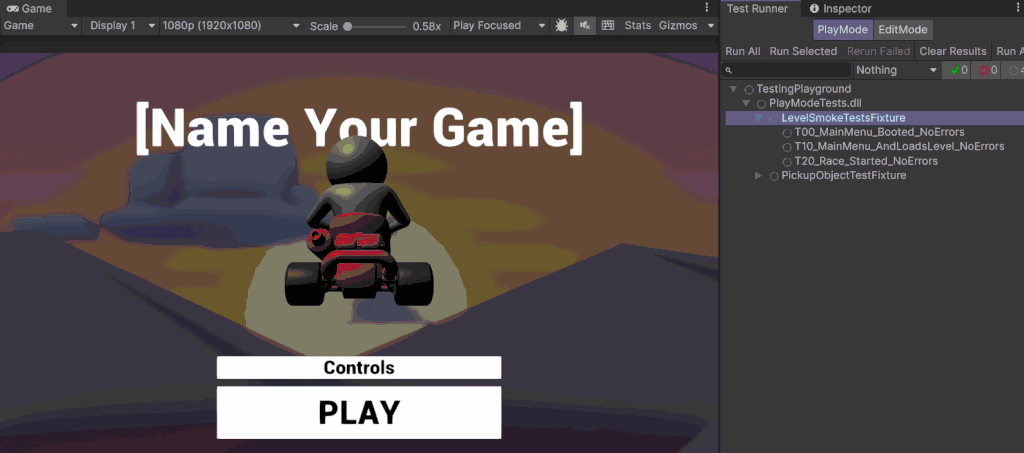Select the LevelSmokeTestsFixture row
Image resolution: width=1024 pixels, height=453 pixels.
875,118
